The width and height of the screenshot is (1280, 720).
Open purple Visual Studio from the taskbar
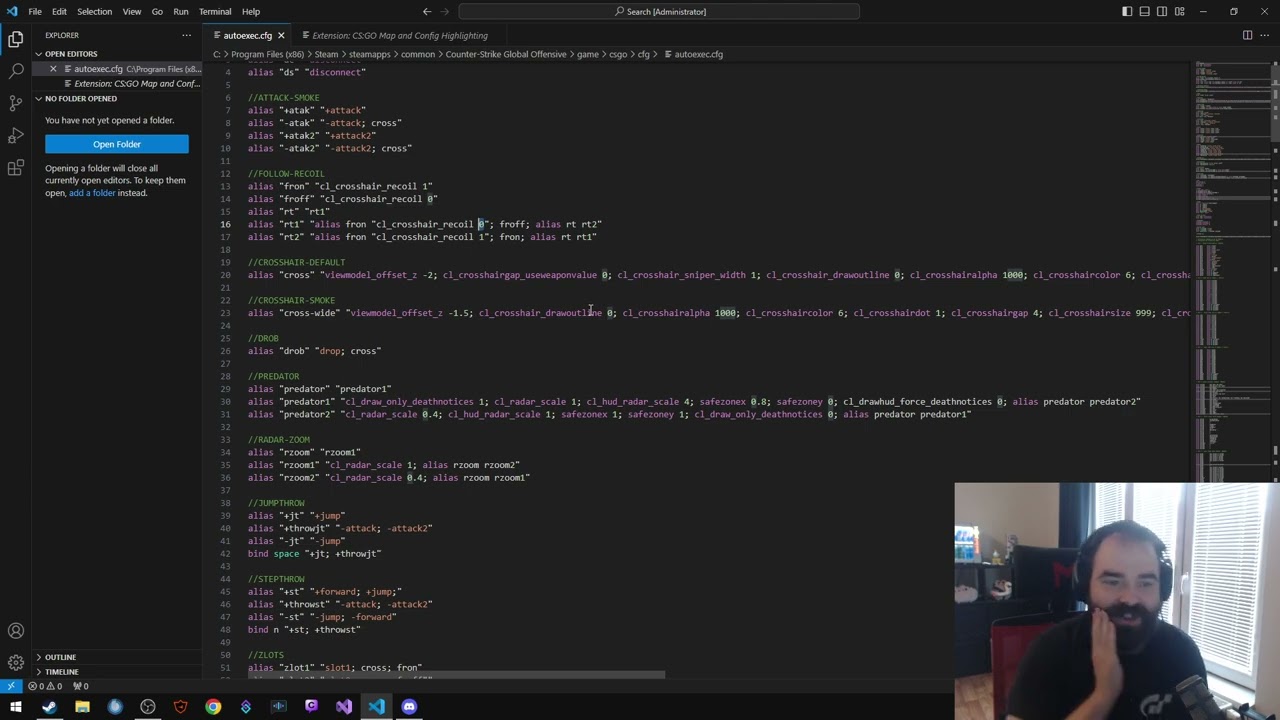pyautogui.click(x=344, y=707)
